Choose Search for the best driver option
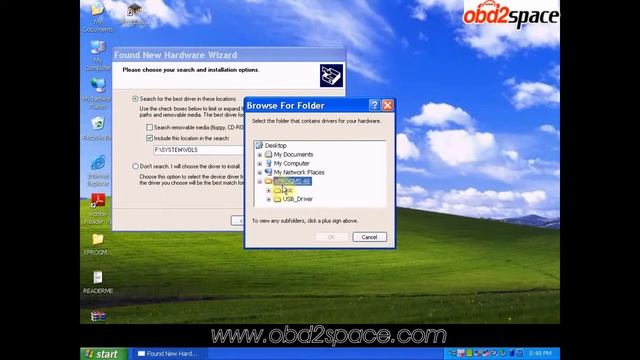Viewport: 640px width, 360px height. [x=136, y=99]
